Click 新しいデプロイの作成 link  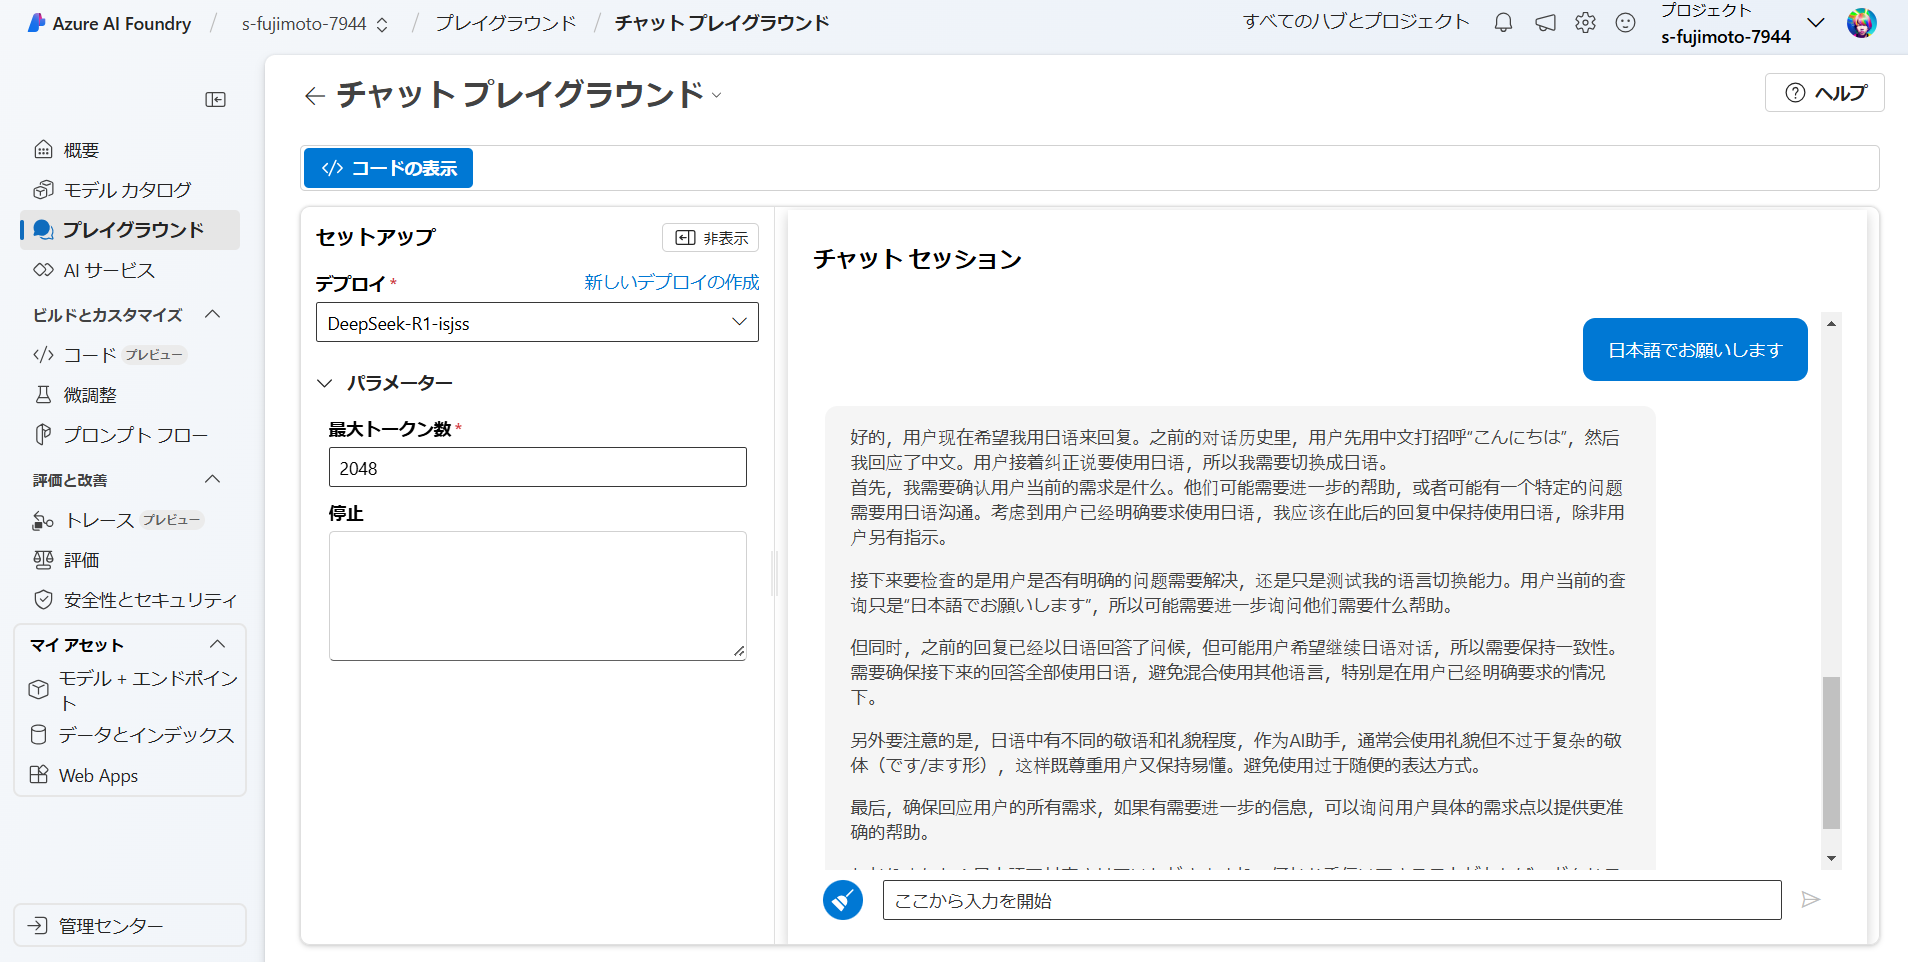(672, 282)
